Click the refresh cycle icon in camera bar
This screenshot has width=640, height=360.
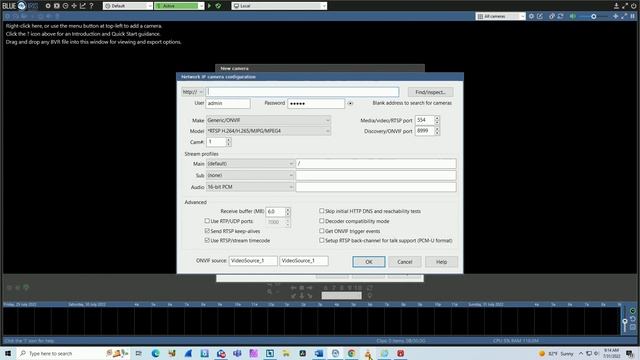click(x=560, y=16)
